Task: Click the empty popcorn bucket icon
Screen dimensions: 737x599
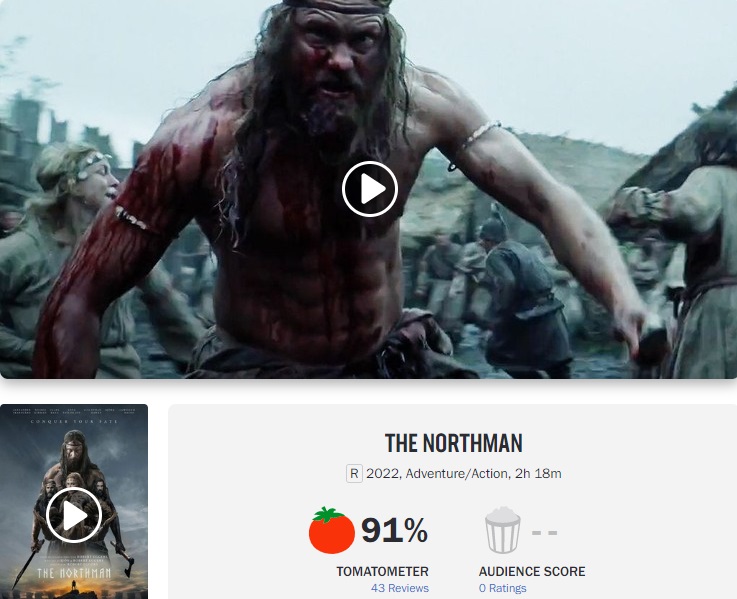Action: (502, 530)
